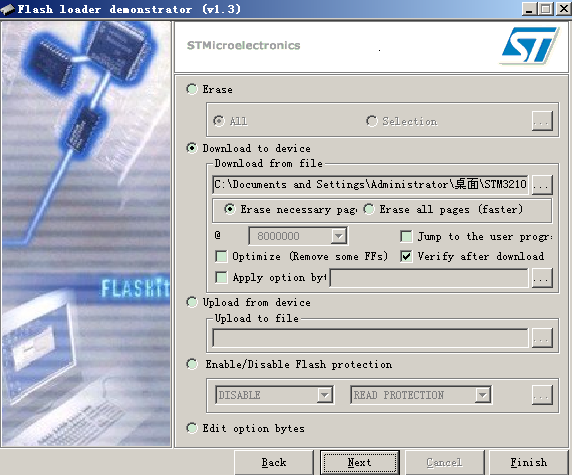Choose Erase all pages (faster)
The width and height of the screenshot is (572, 475).
369,209
